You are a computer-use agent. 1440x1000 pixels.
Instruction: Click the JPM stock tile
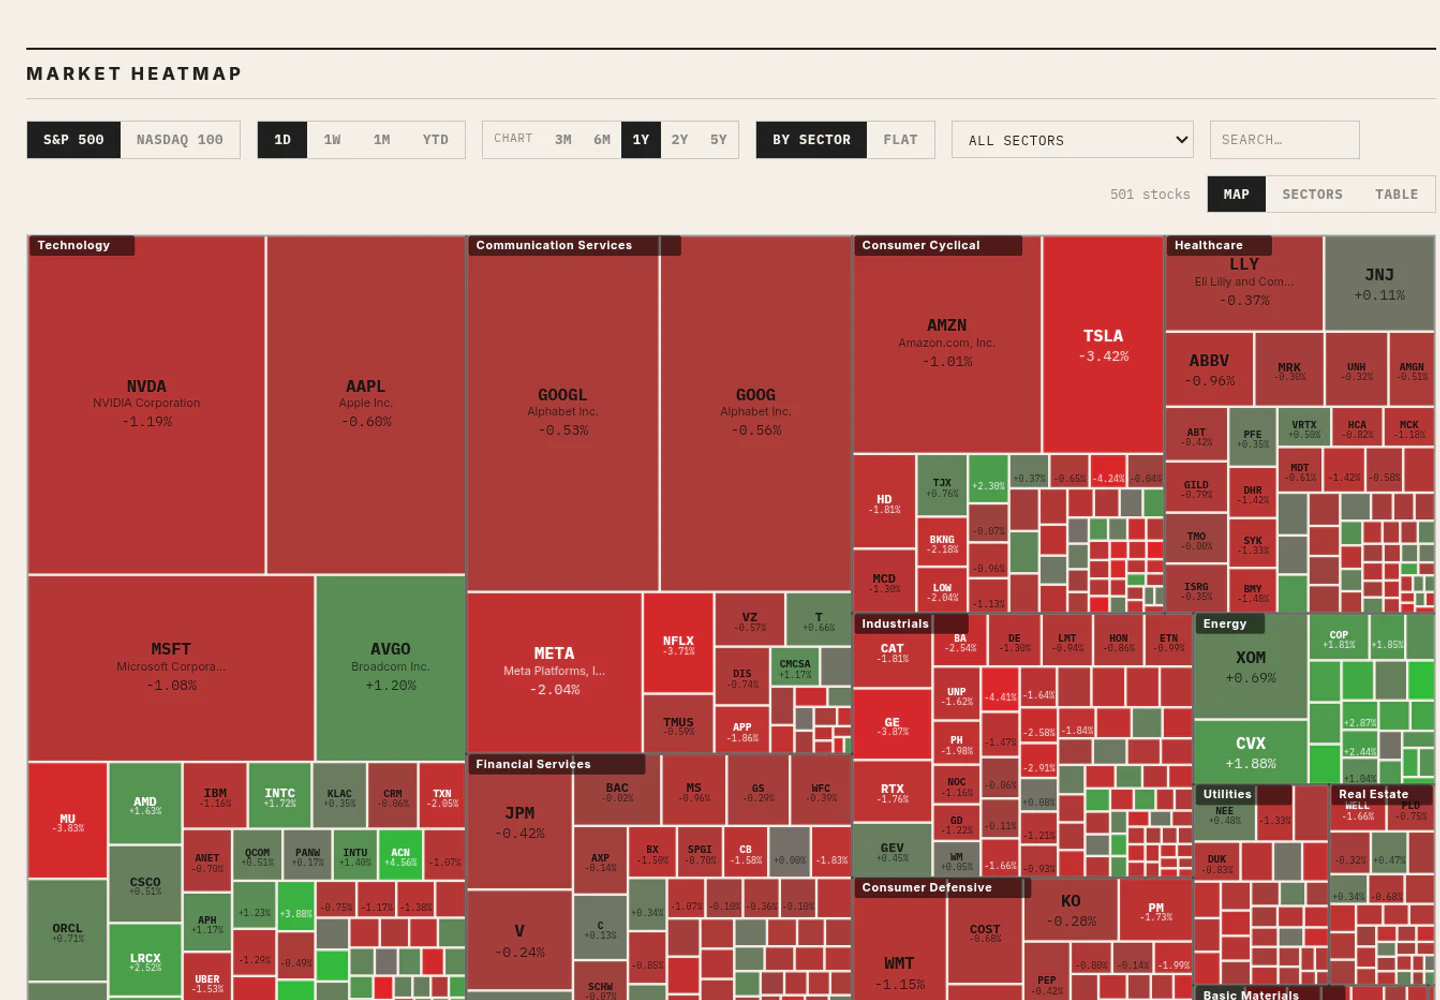pyautogui.click(x=520, y=822)
